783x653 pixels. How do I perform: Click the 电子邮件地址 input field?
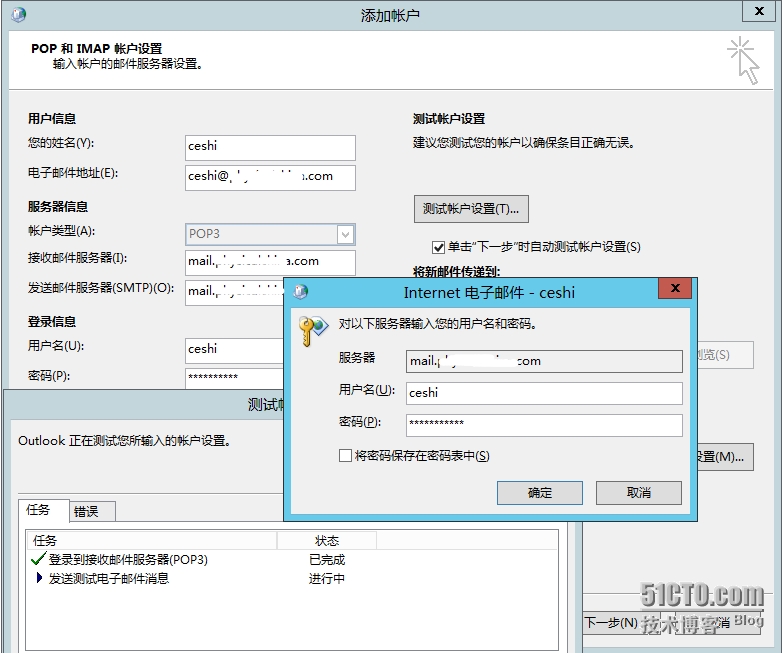pos(270,177)
